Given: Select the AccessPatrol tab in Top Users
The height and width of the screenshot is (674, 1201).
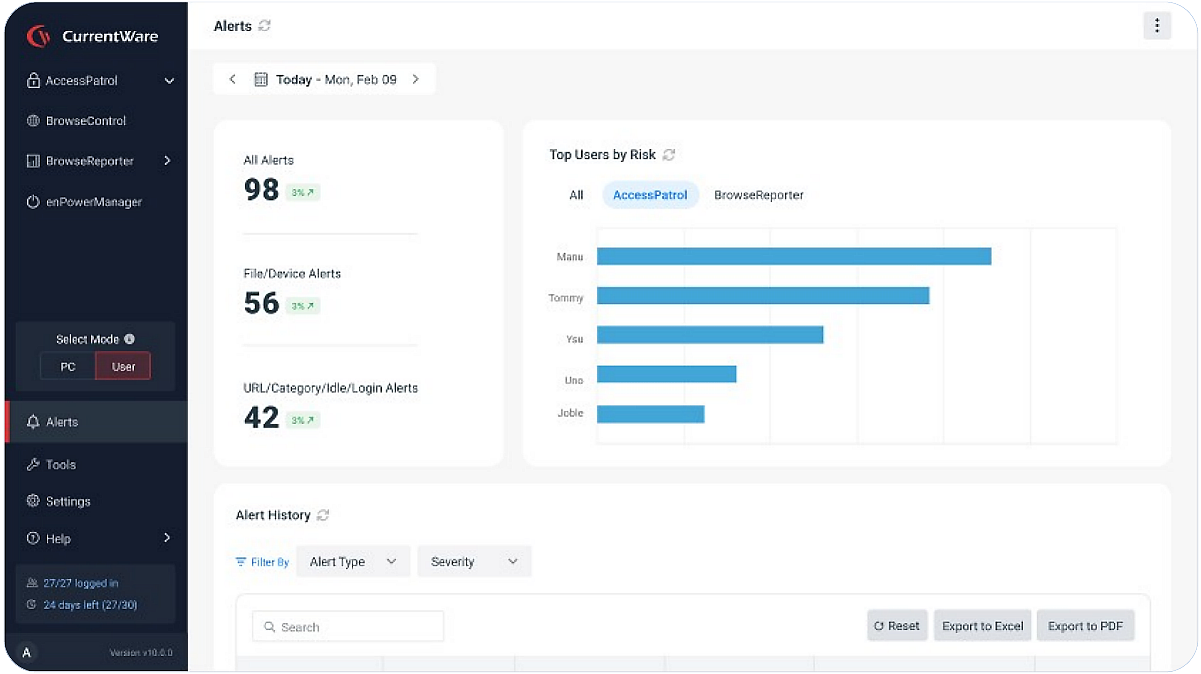Looking at the screenshot, I should (650, 195).
